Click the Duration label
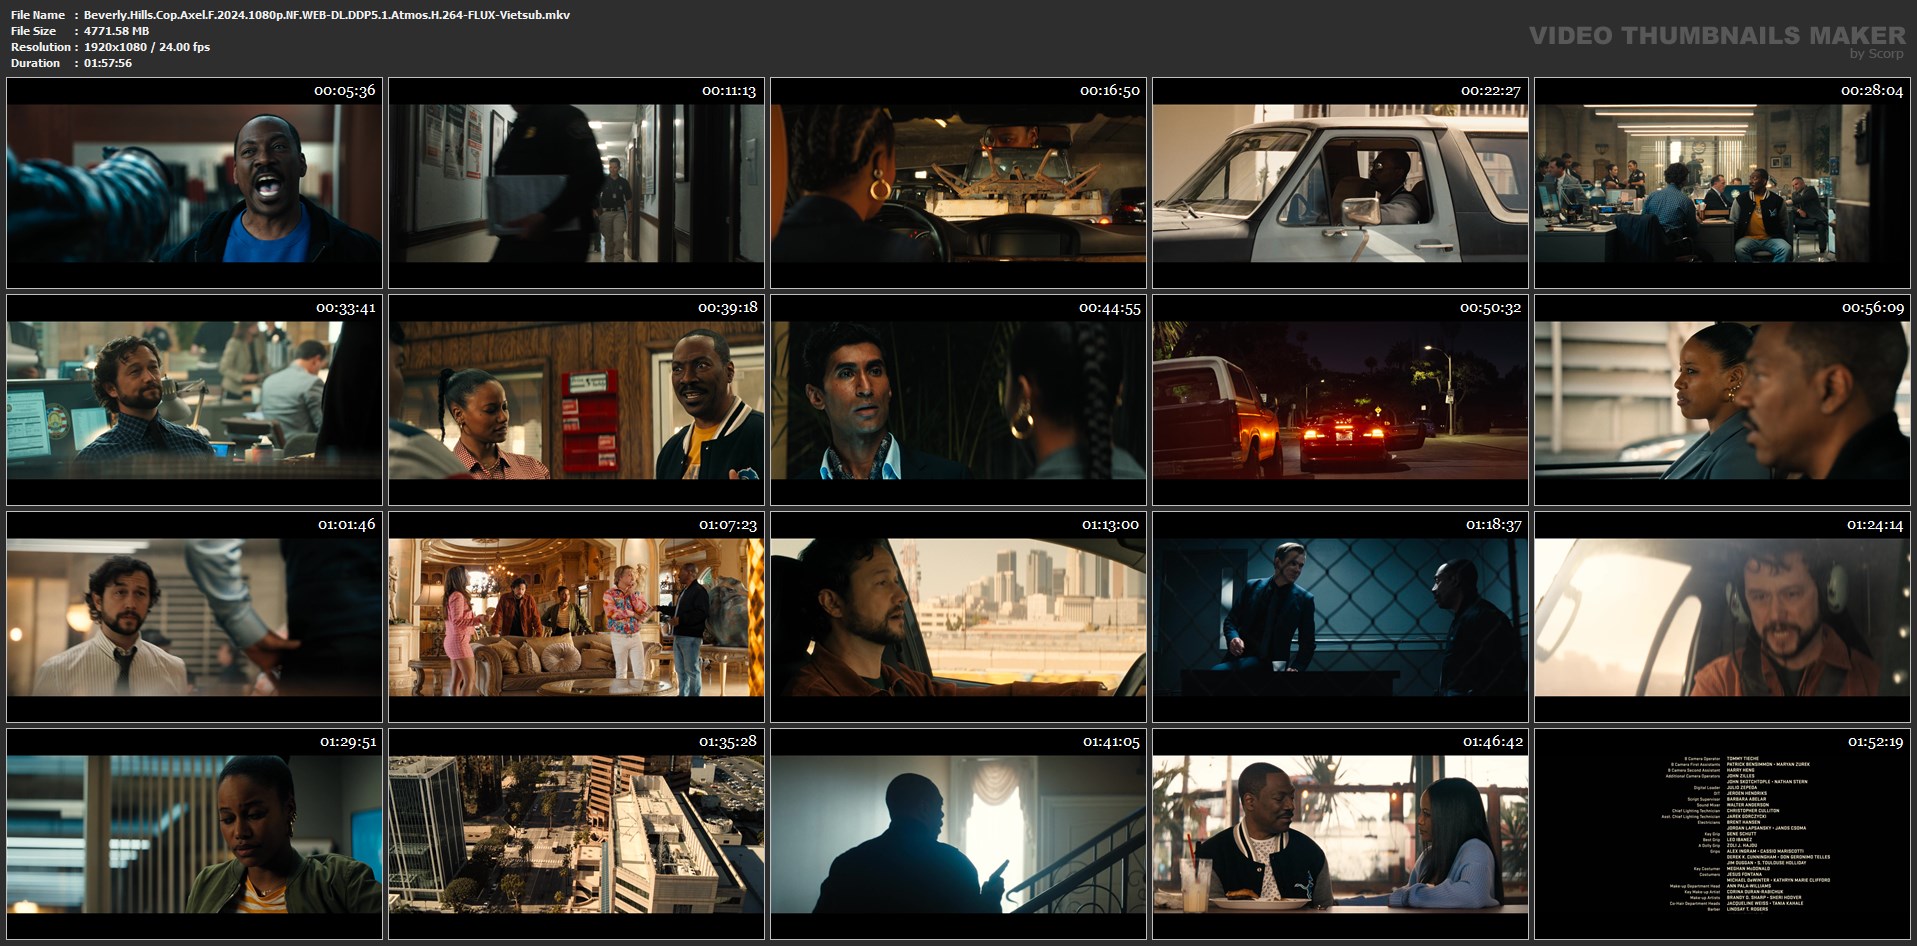 (x=36, y=63)
